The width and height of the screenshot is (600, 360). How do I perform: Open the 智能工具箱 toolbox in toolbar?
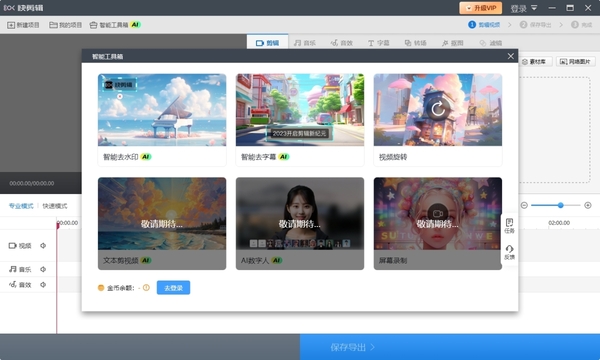(x=115, y=25)
